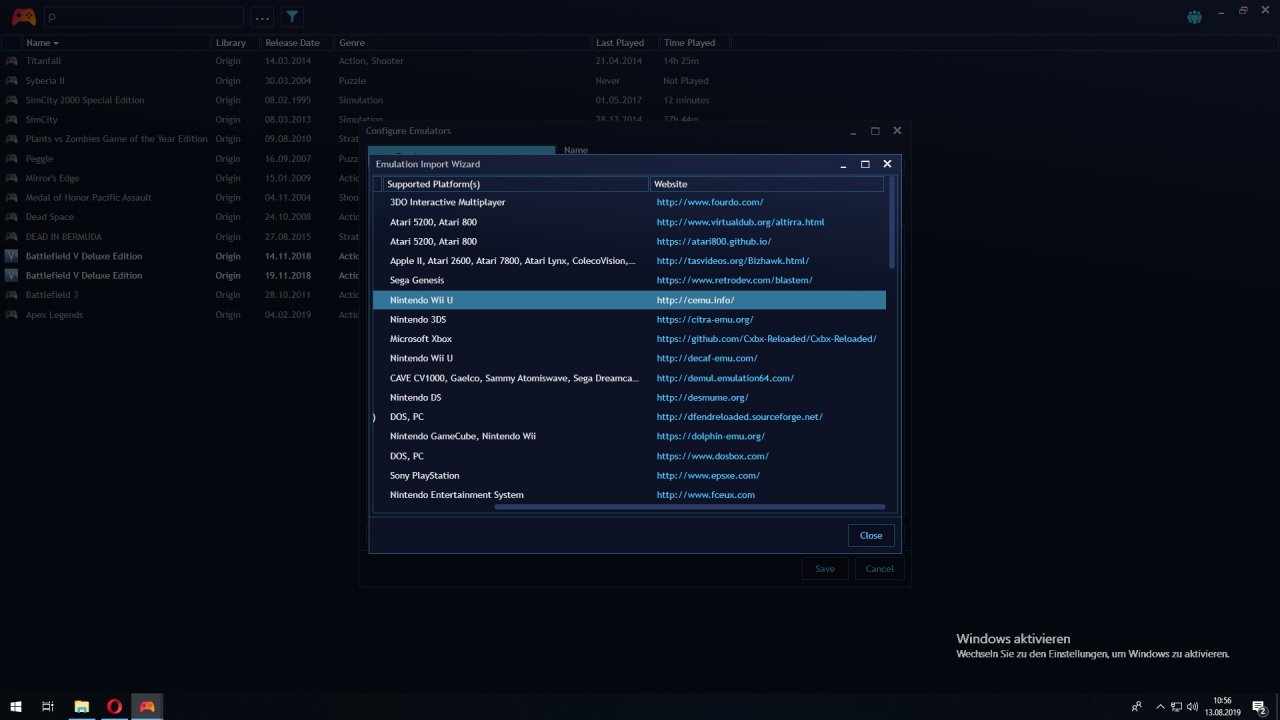Image resolution: width=1280 pixels, height=720 pixels.
Task: Click the Playnite taskbar icon
Action: tap(147, 706)
